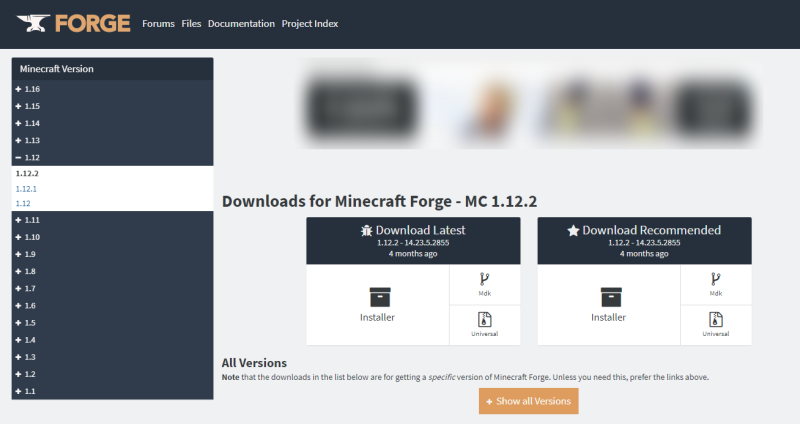This screenshot has width=800, height=424.
Task: Download the Latest Installer box icon
Action: [380, 297]
